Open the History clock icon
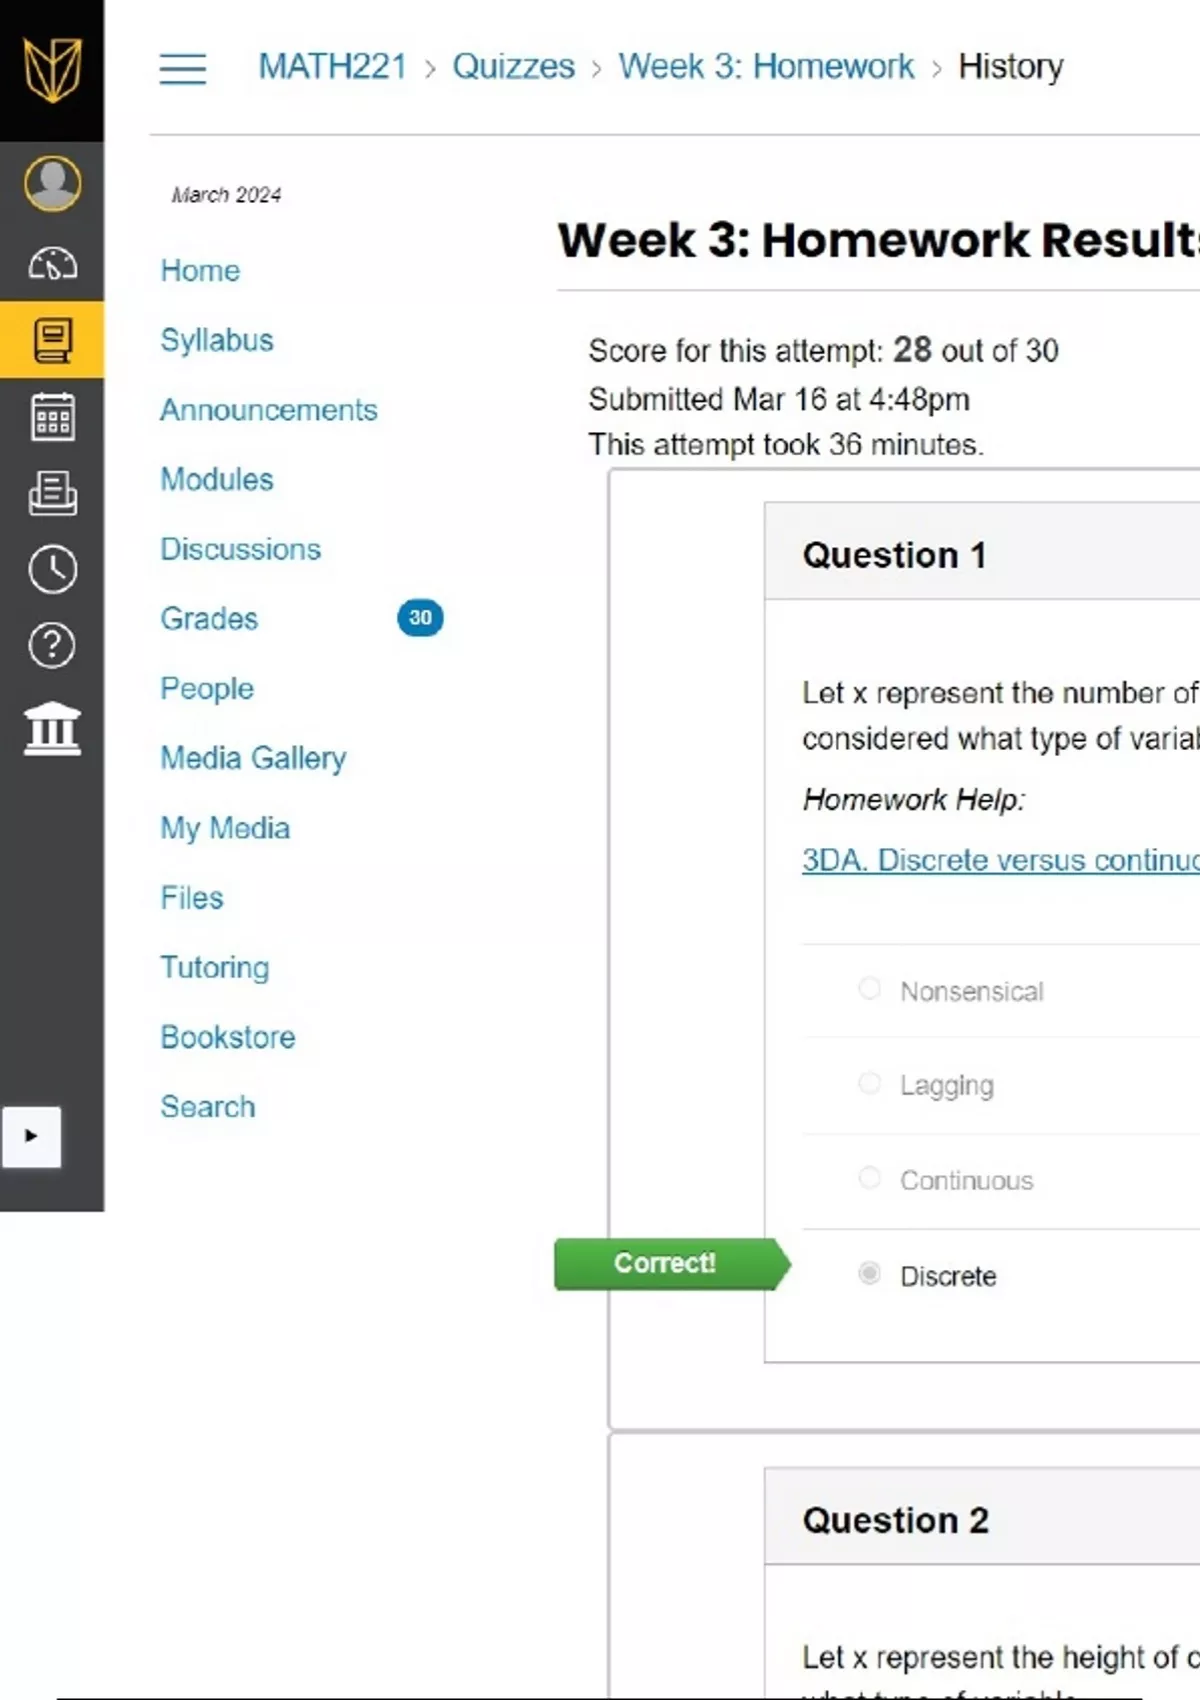 pyautogui.click(x=52, y=570)
